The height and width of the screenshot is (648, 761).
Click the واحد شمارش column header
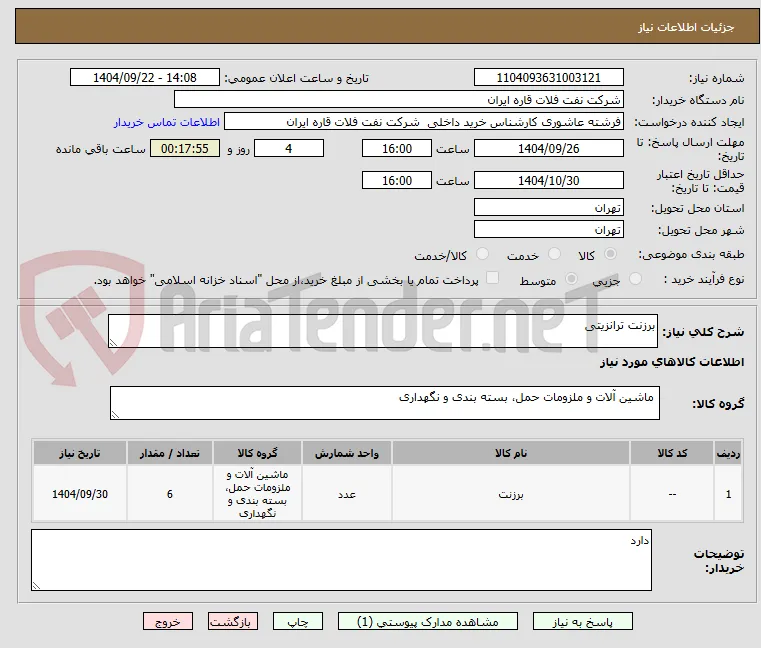[x=347, y=453]
